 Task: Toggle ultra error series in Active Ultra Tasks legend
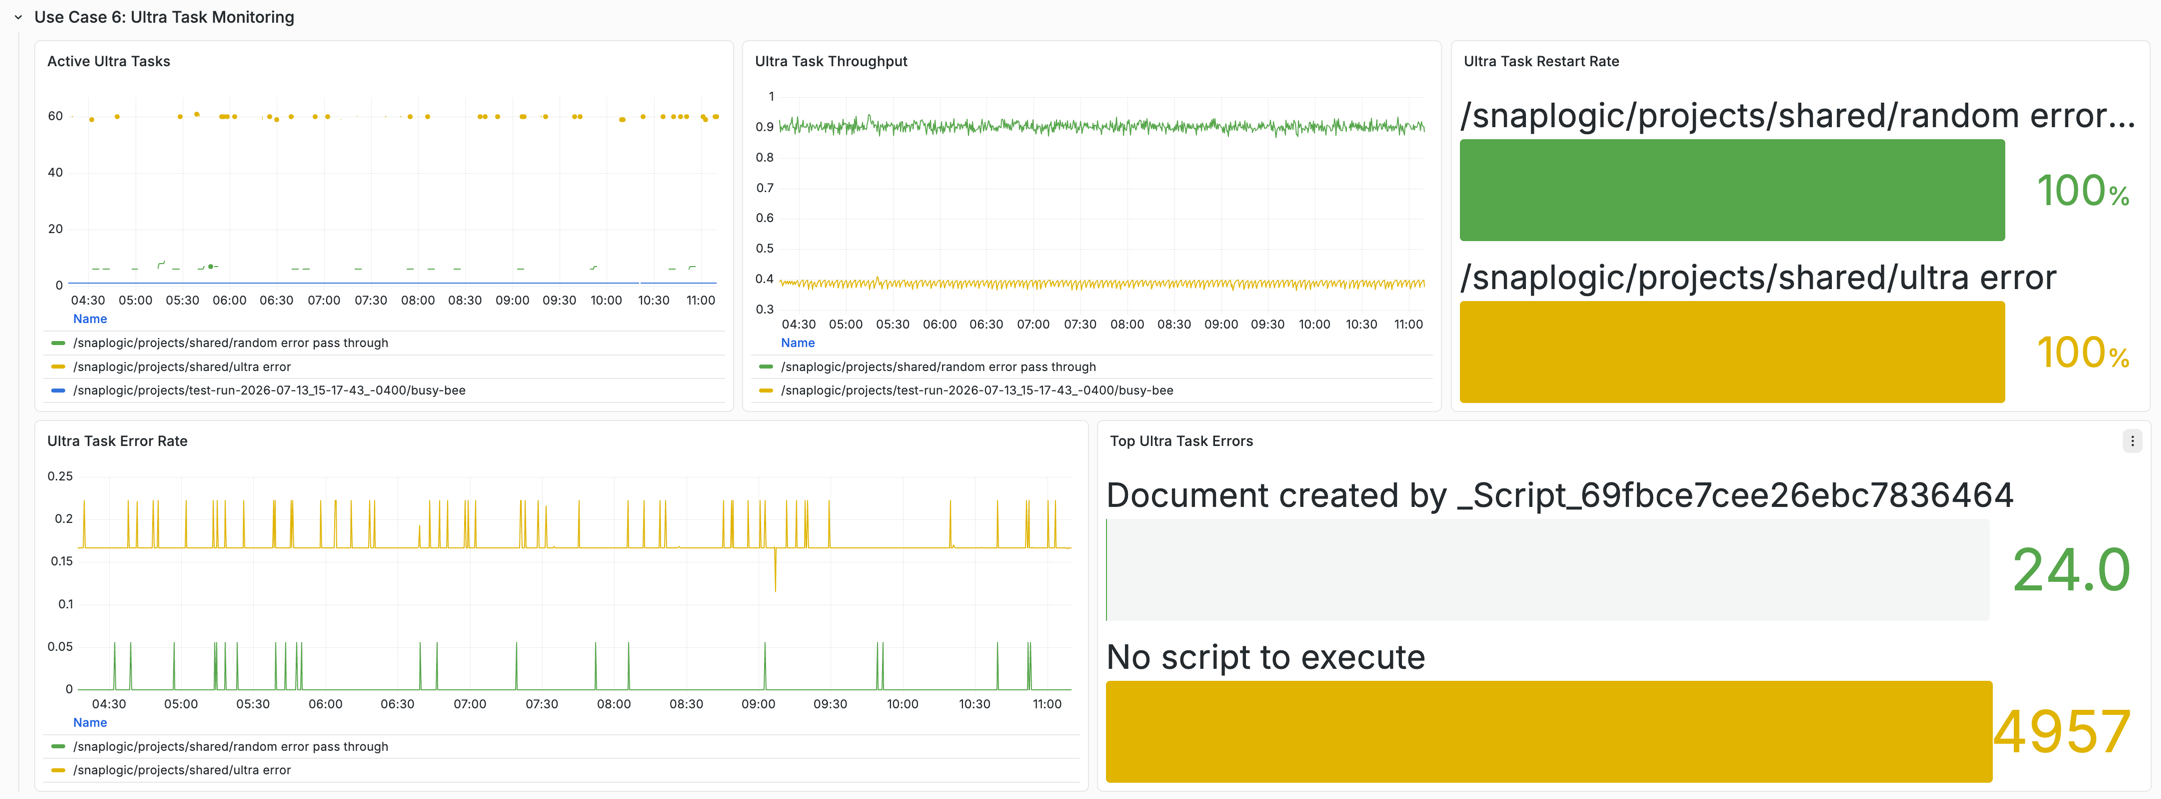pyautogui.click(x=182, y=367)
